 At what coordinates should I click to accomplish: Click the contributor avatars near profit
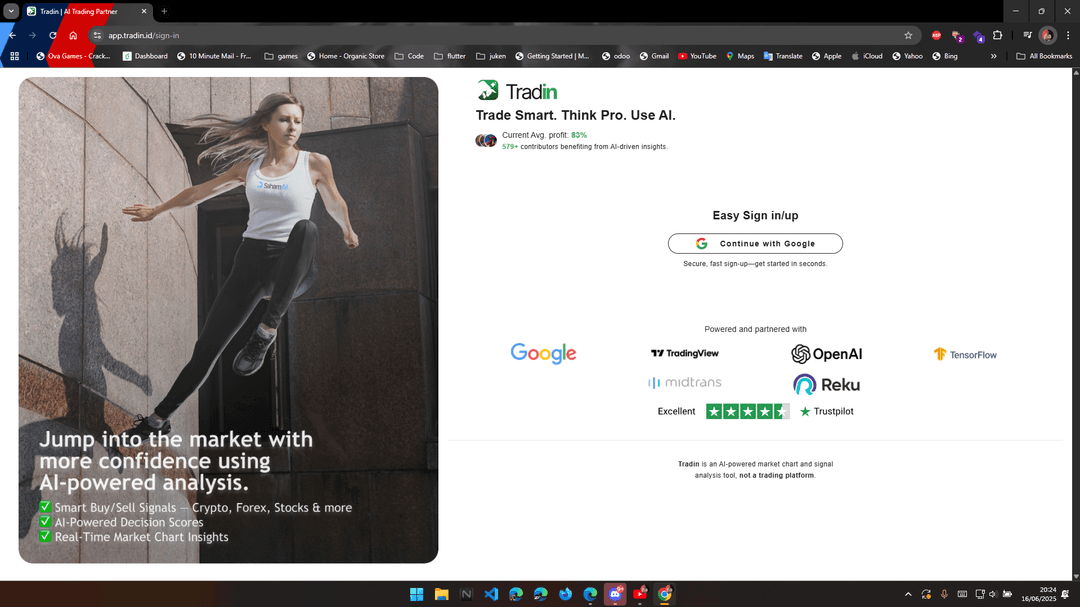pyautogui.click(x=486, y=141)
